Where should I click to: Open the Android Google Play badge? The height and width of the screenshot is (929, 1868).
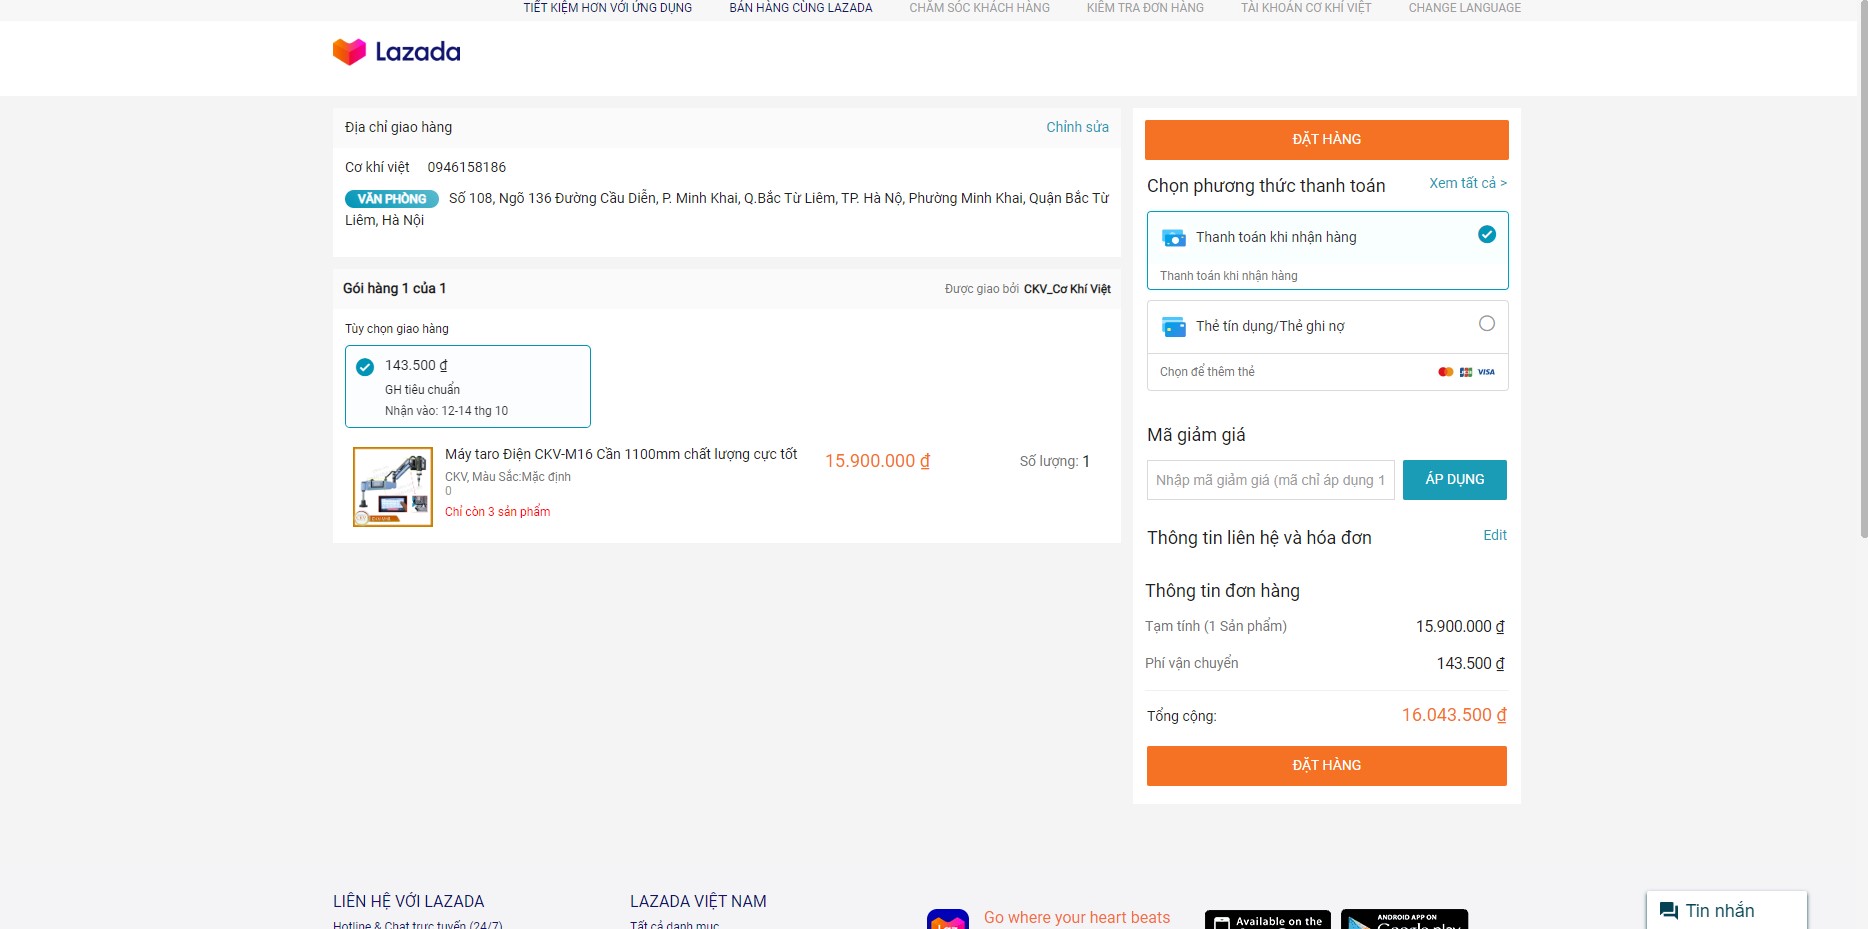click(x=1404, y=919)
